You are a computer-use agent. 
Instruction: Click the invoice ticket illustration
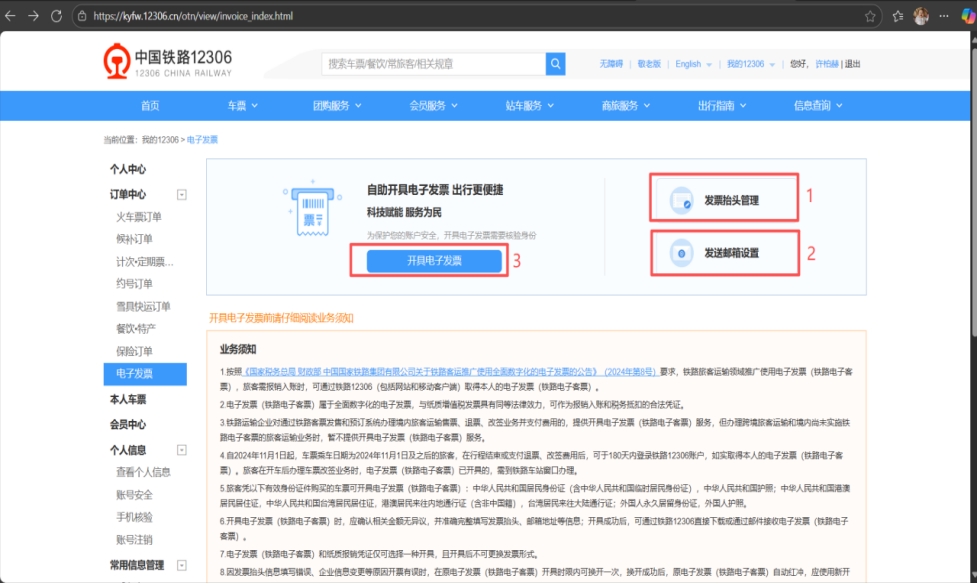coord(312,210)
